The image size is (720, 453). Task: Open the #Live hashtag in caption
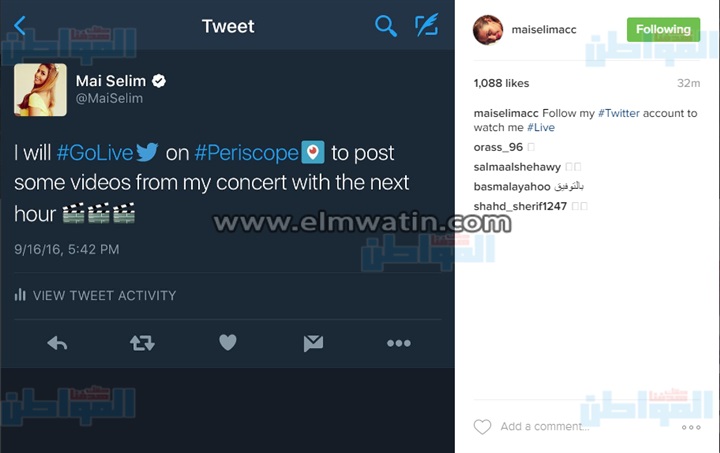(541, 127)
